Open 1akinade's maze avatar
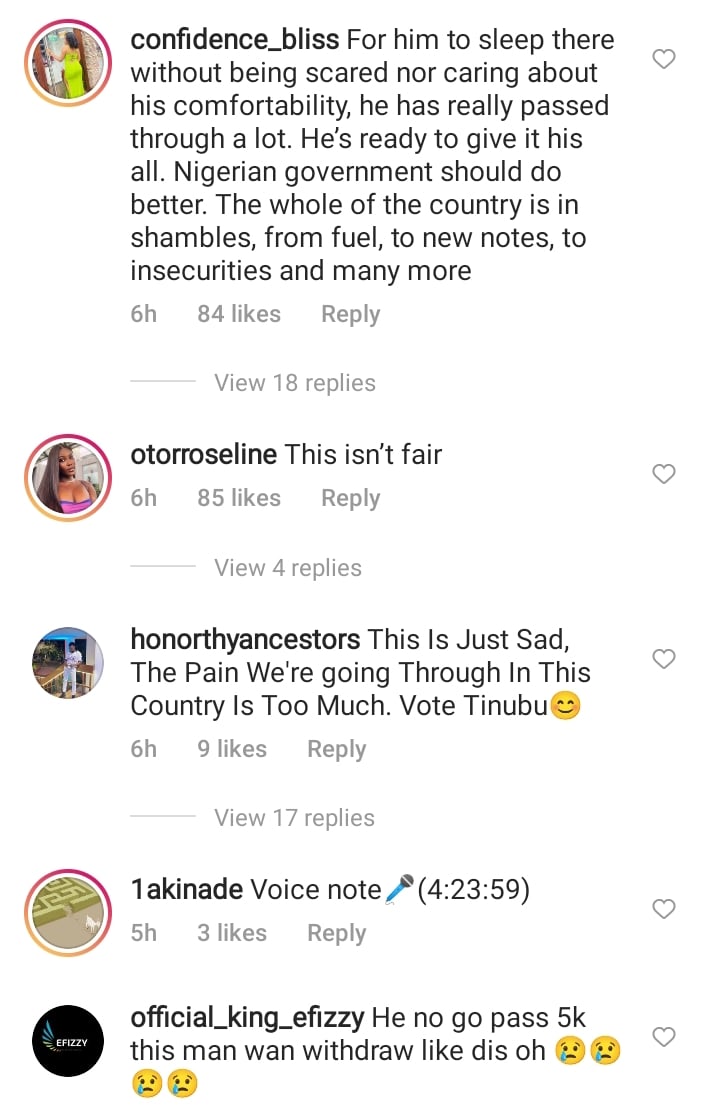This screenshot has width=720, height=1105. click(68, 912)
